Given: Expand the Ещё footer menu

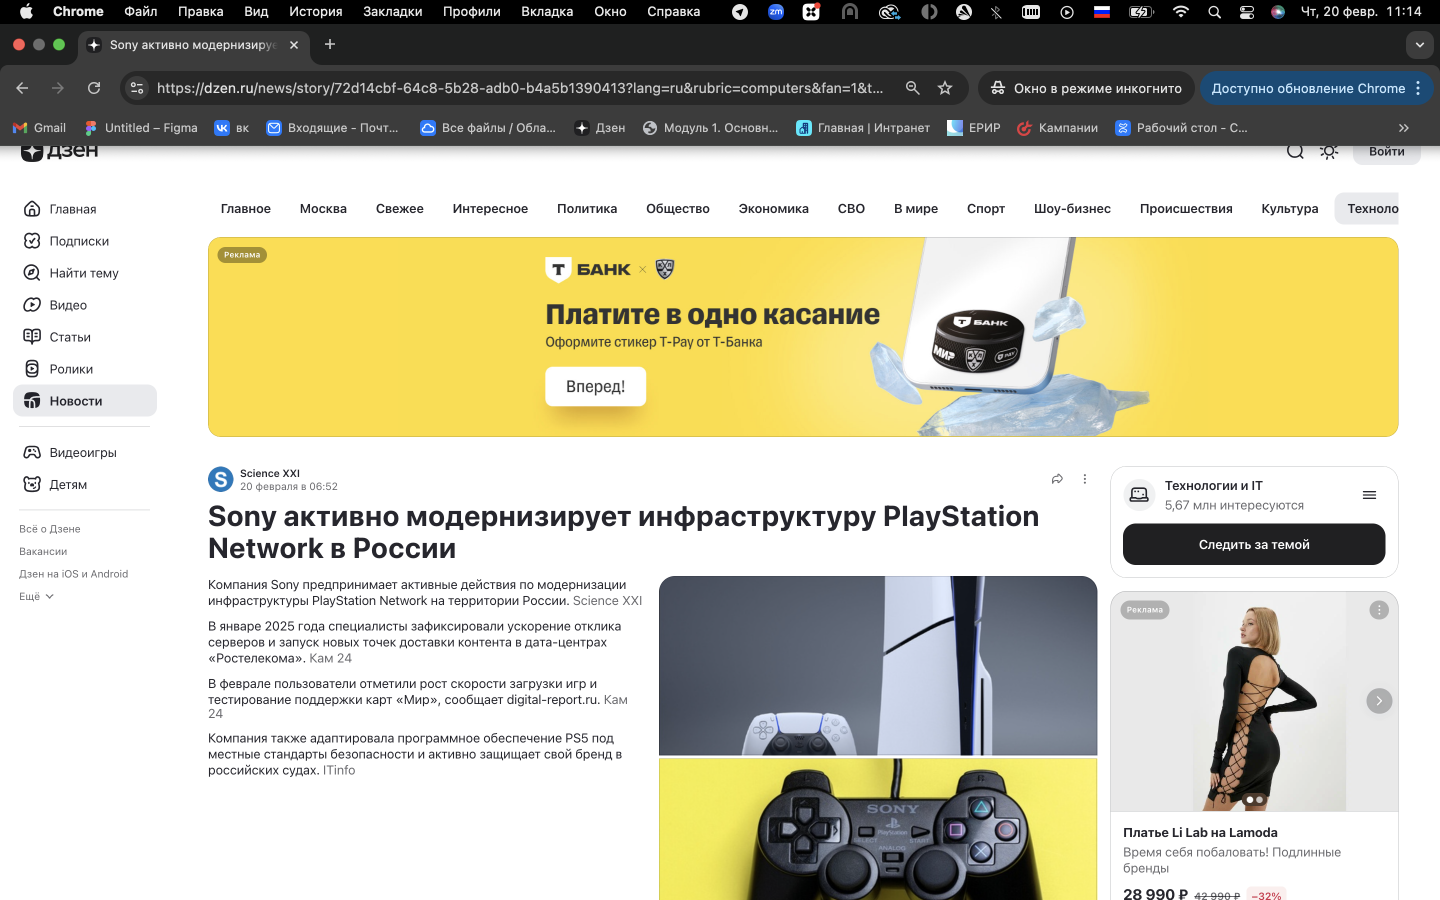Looking at the screenshot, I should [36, 597].
